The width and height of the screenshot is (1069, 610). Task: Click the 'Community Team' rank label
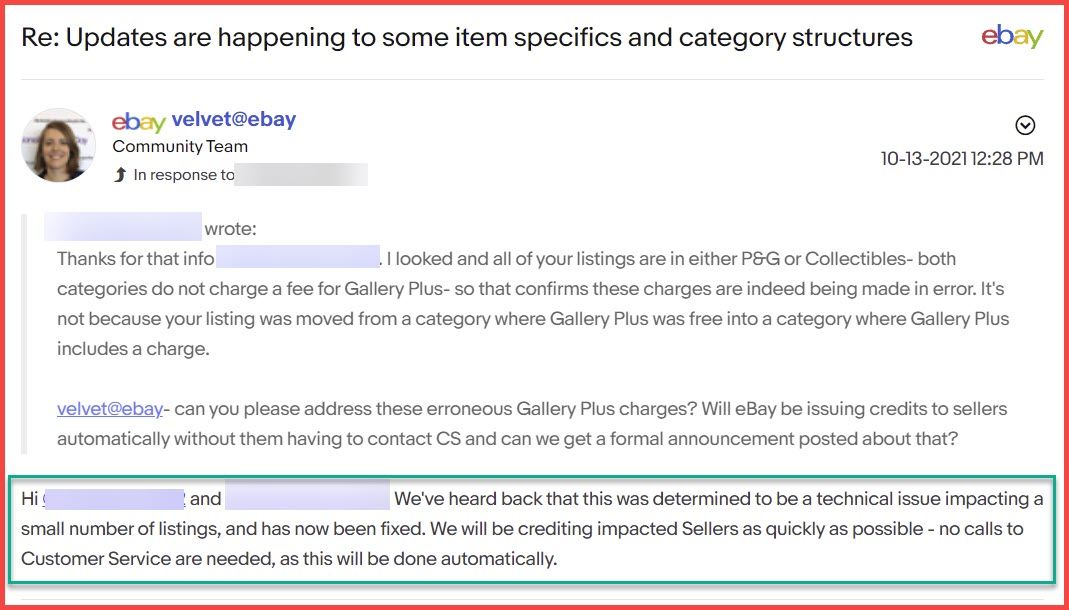click(180, 147)
